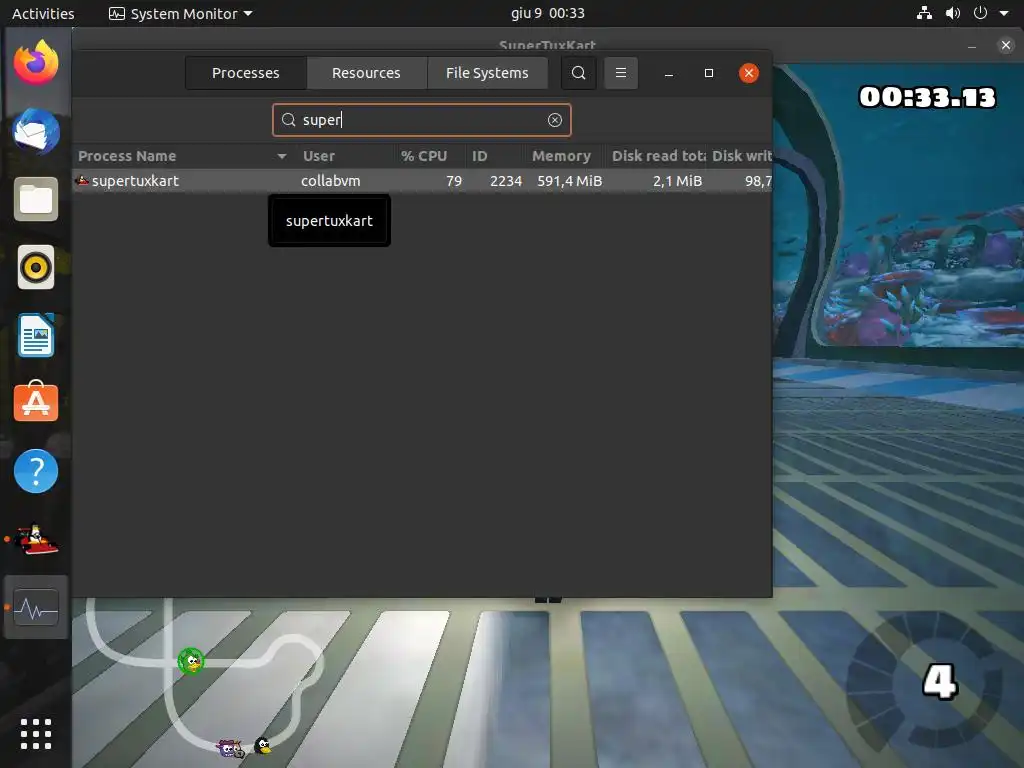1024x768 pixels.
Task: Click the Tux penguin marker on minimap
Action: [x=263, y=746]
